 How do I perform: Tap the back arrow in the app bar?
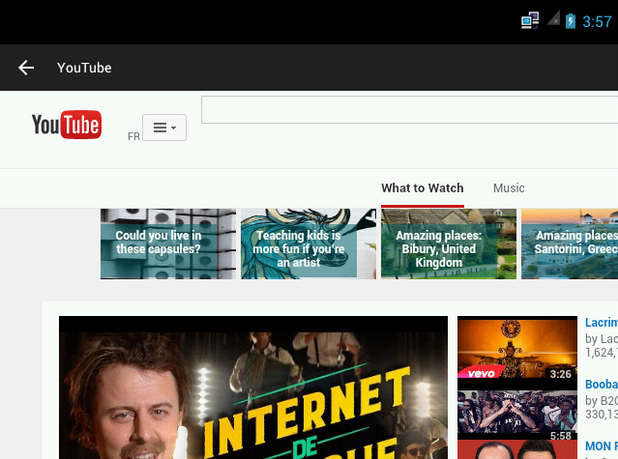tap(26, 68)
